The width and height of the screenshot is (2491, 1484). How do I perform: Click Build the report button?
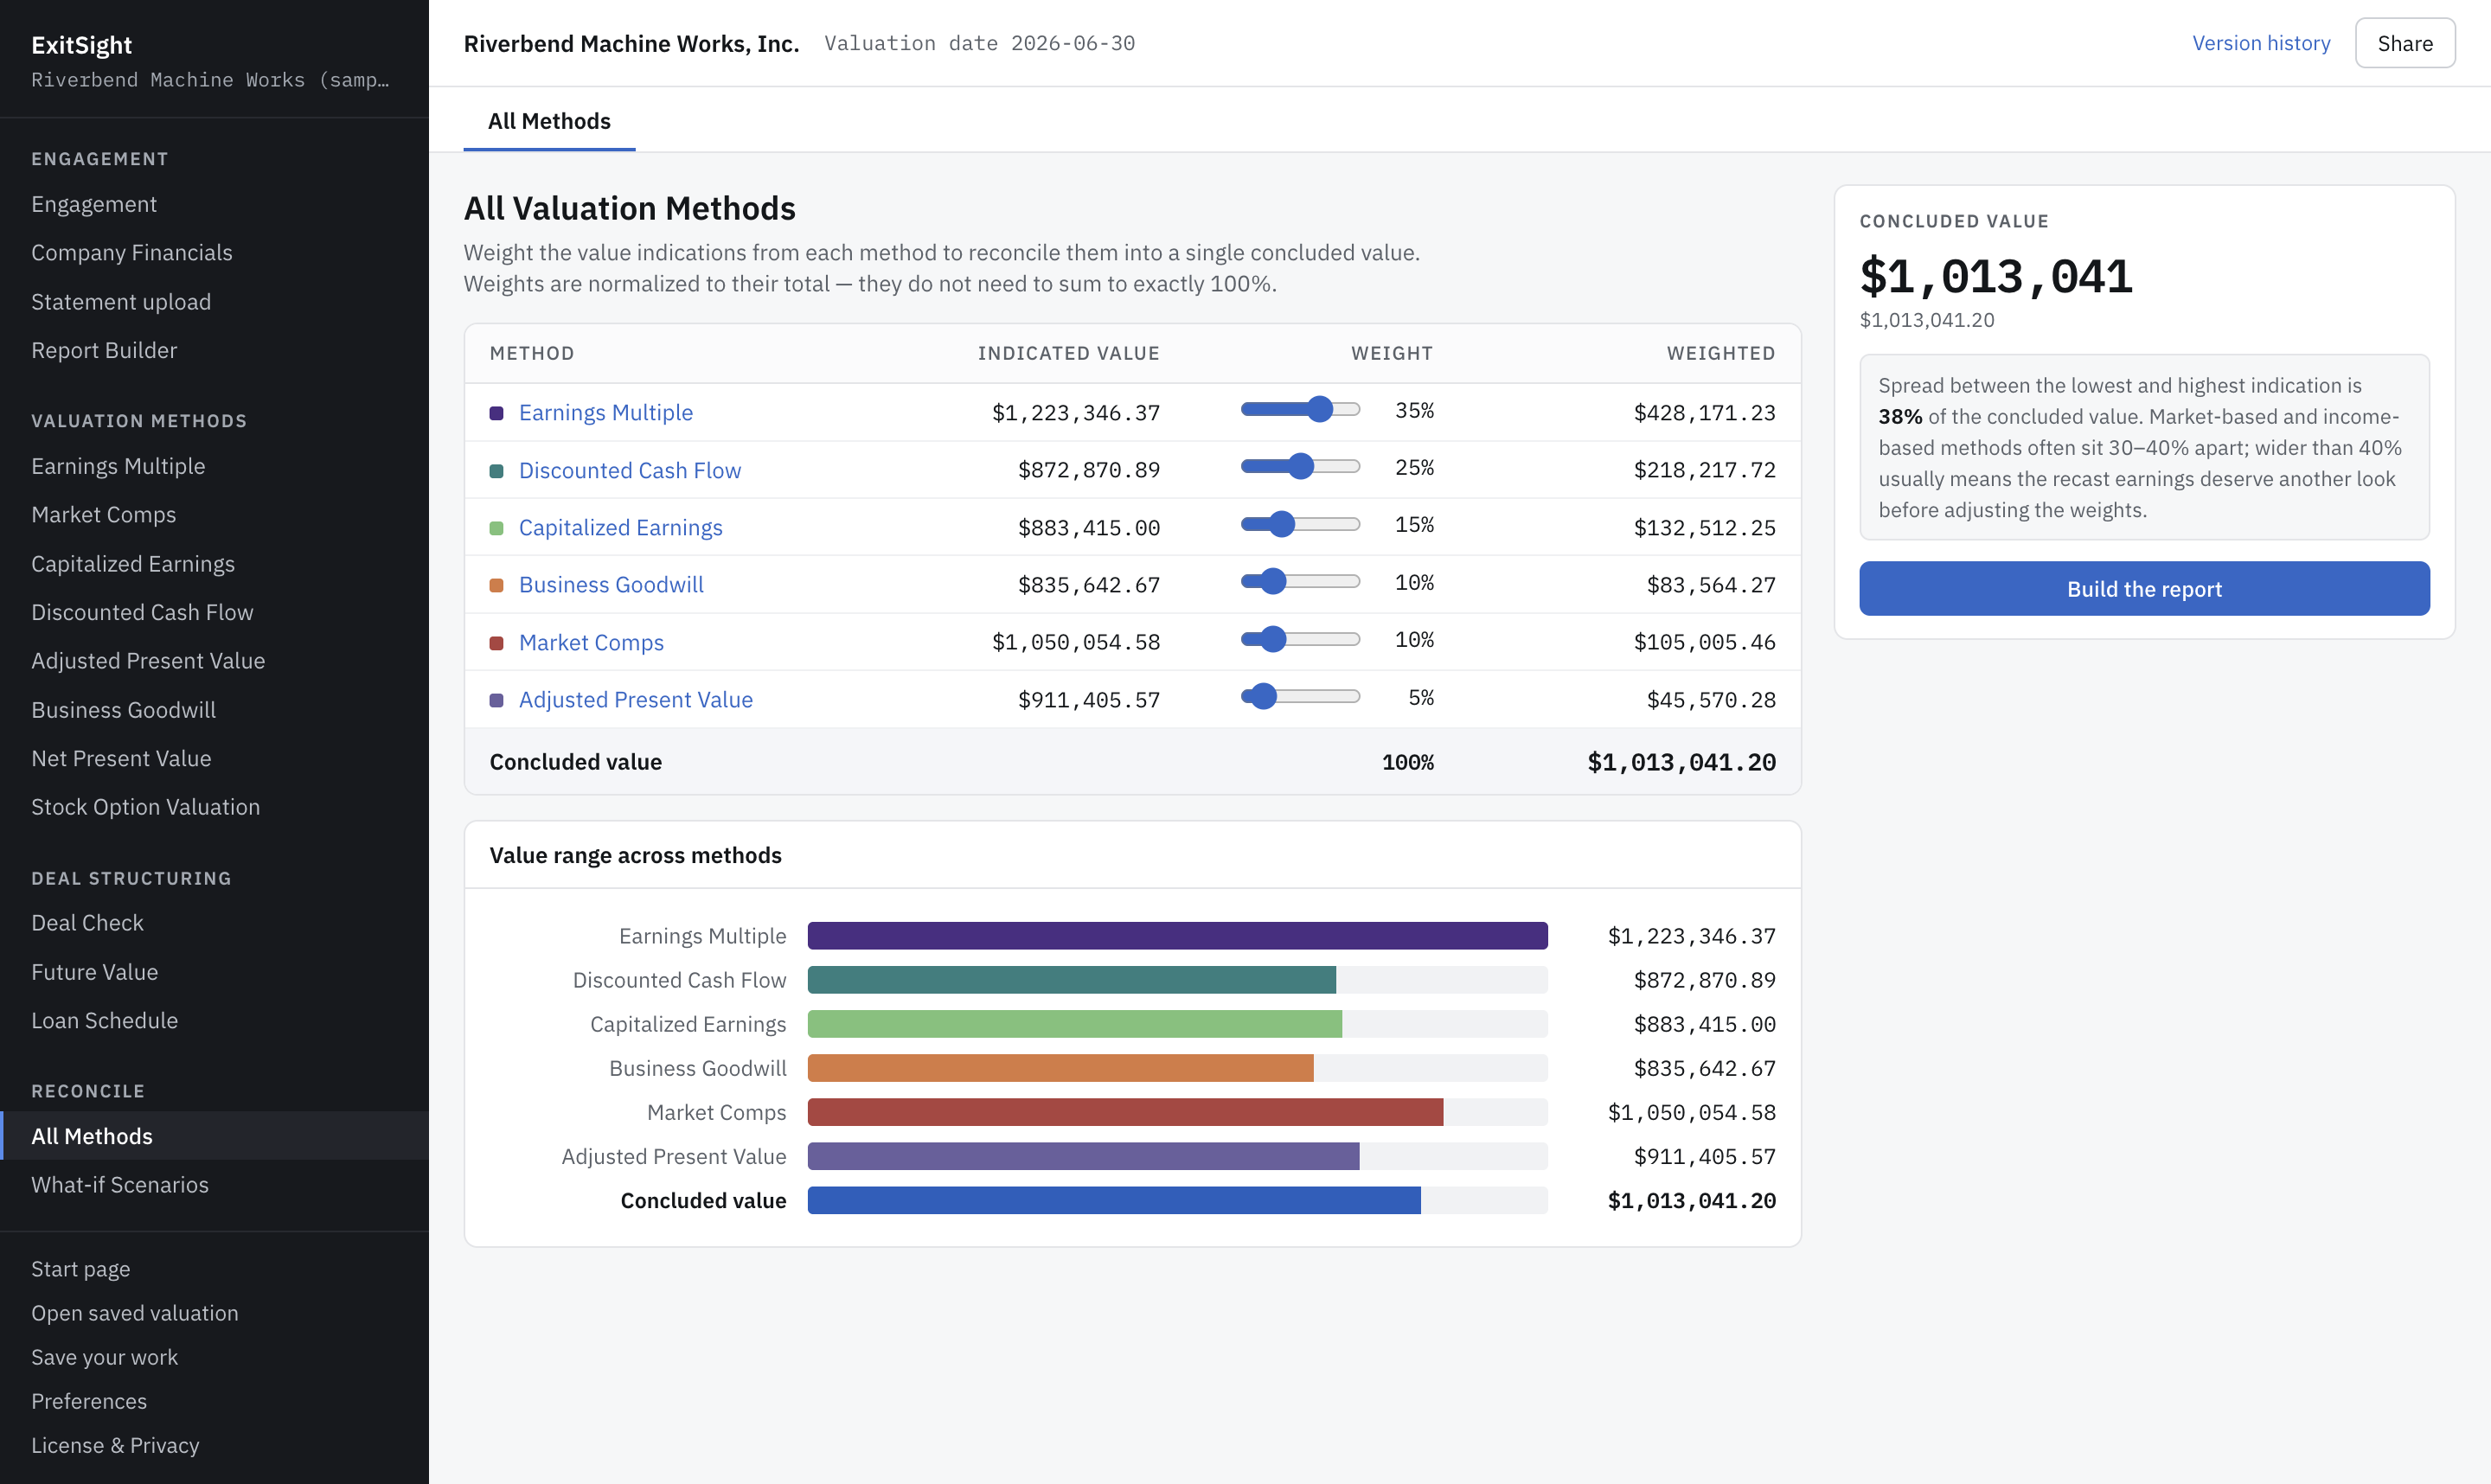[x=2143, y=589]
